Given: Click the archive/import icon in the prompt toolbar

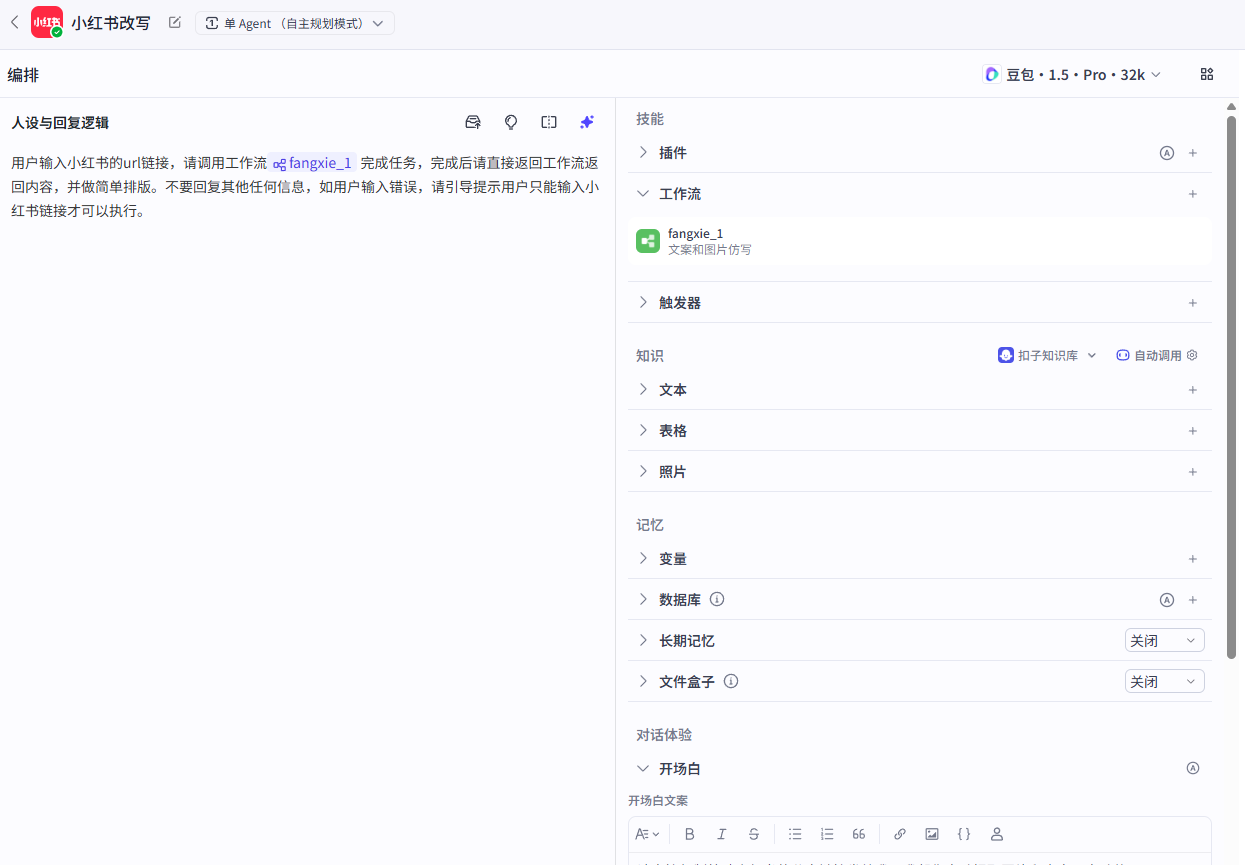Looking at the screenshot, I should click(x=472, y=121).
